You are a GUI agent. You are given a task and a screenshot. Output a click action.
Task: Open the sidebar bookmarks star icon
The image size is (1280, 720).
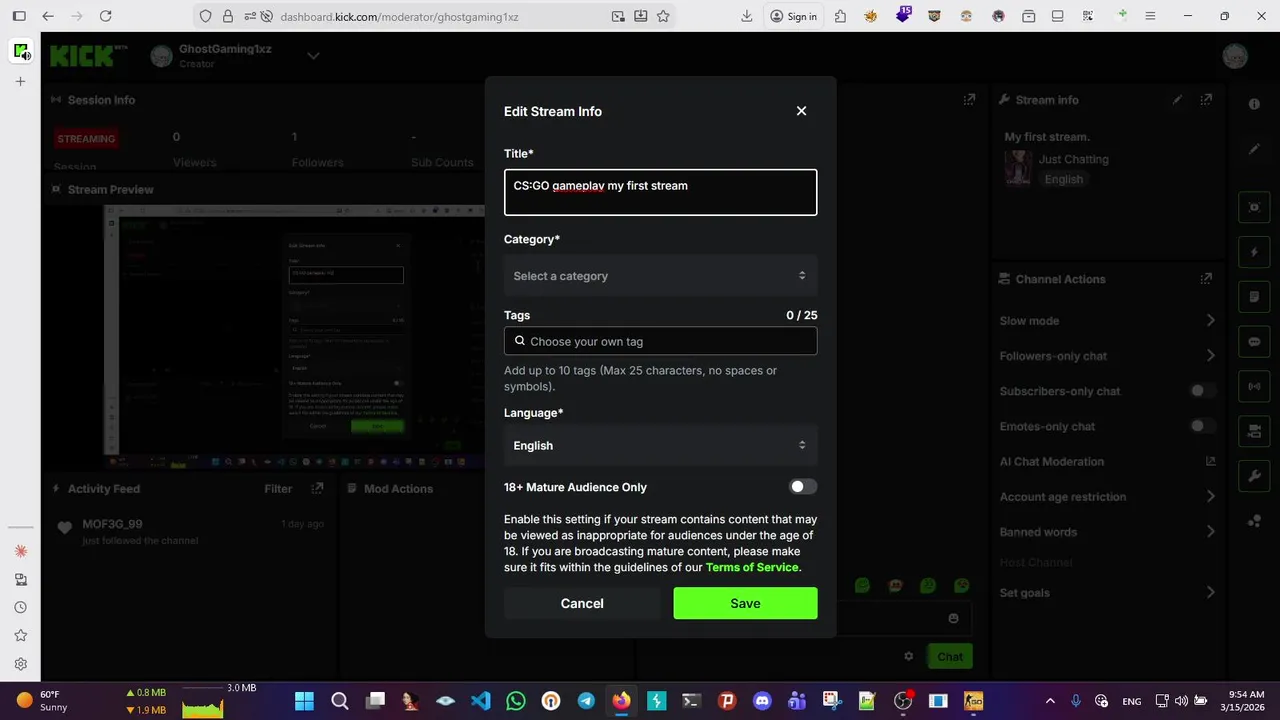point(20,635)
